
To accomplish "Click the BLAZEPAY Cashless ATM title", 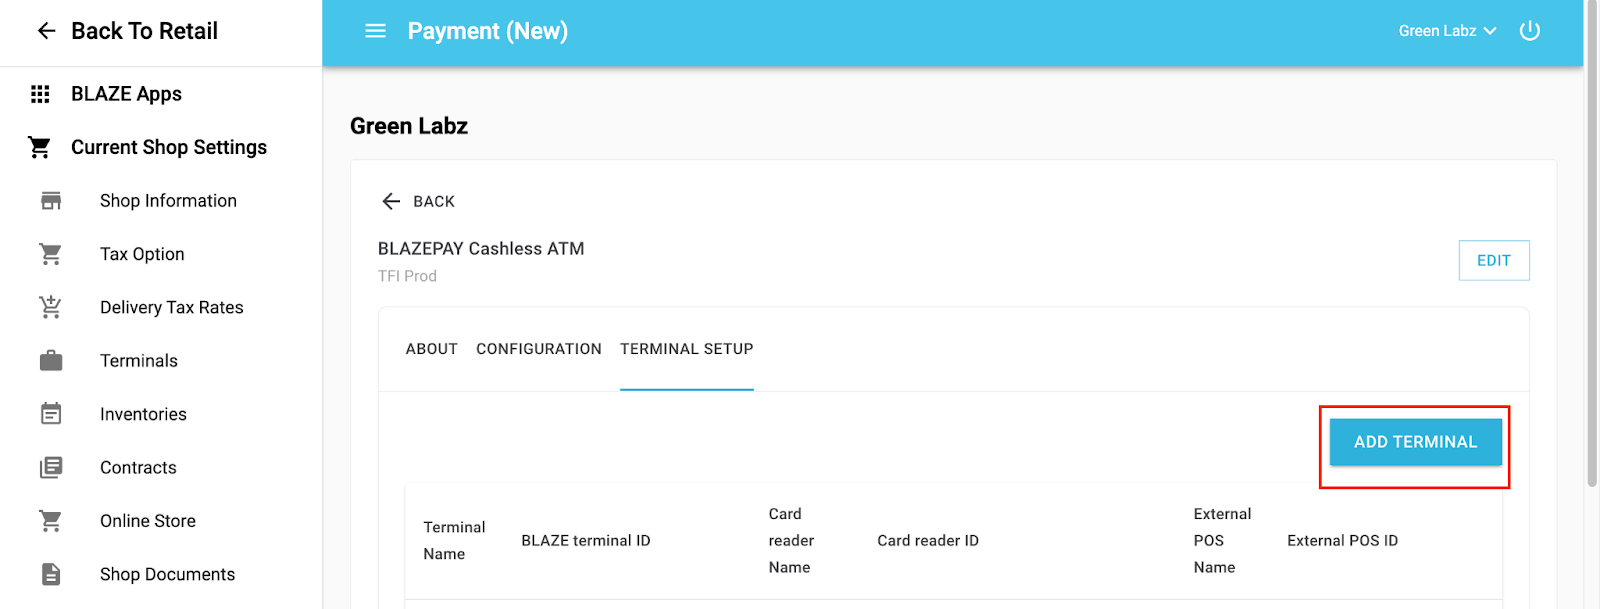I will click(x=481, y=248).
